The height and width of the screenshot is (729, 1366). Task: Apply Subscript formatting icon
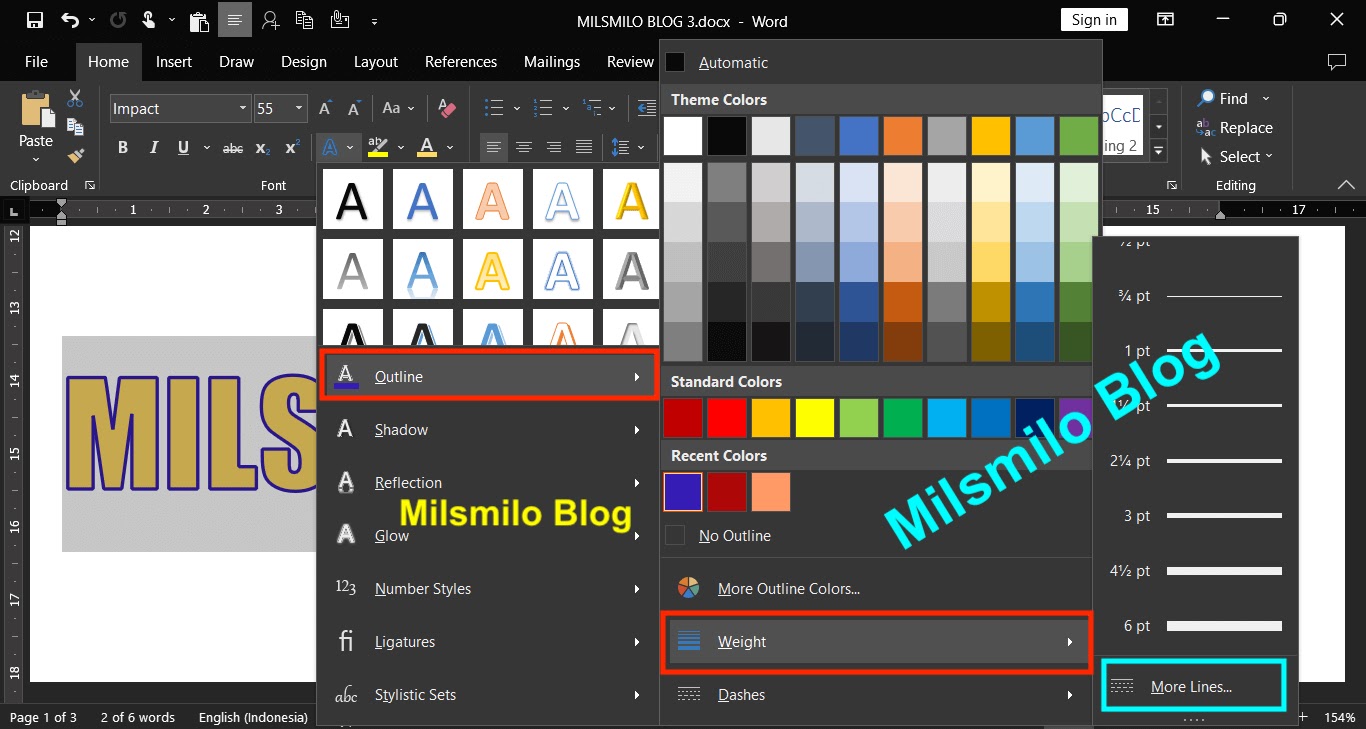click(262, 148)
